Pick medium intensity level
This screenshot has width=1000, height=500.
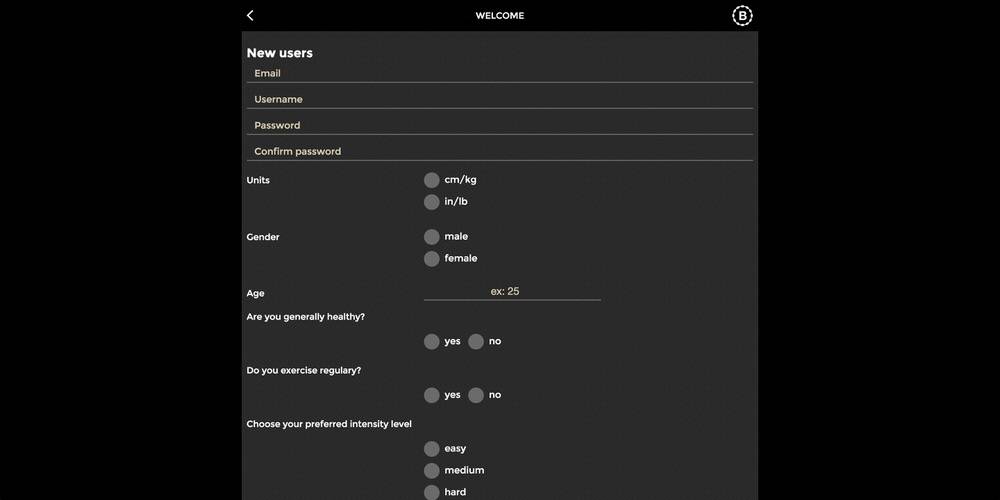click(432, 471)
